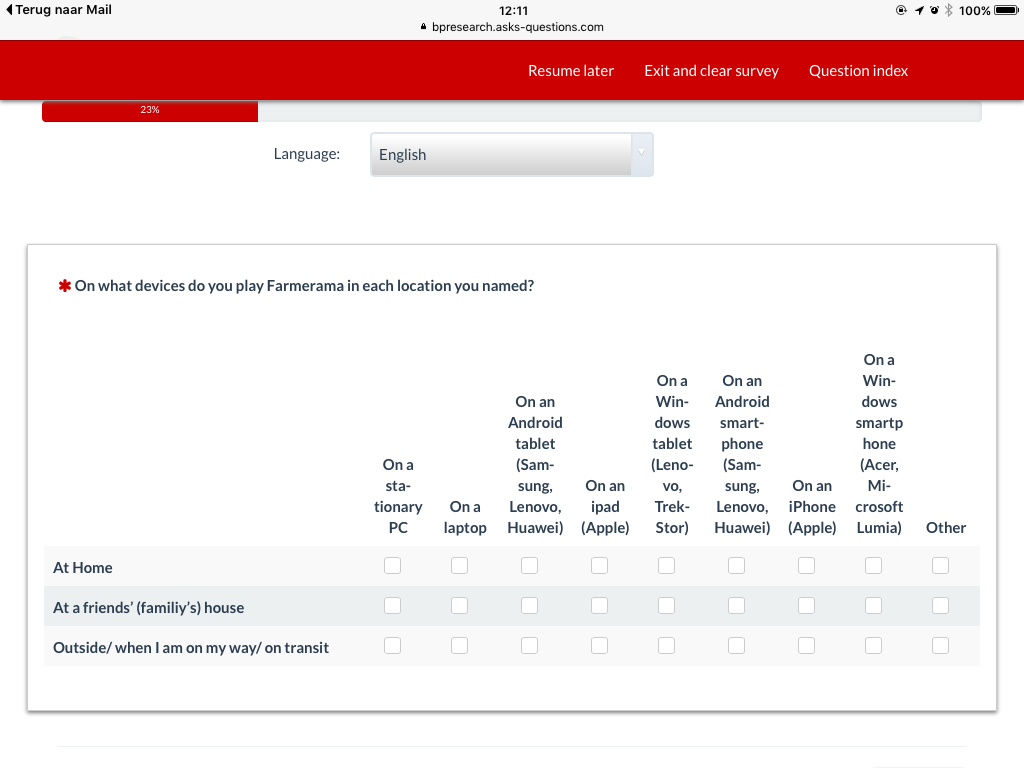The height and width of the screenshot is (768, 1024).
Task: Tap the location arrow status icon
Action: point(919,10)
